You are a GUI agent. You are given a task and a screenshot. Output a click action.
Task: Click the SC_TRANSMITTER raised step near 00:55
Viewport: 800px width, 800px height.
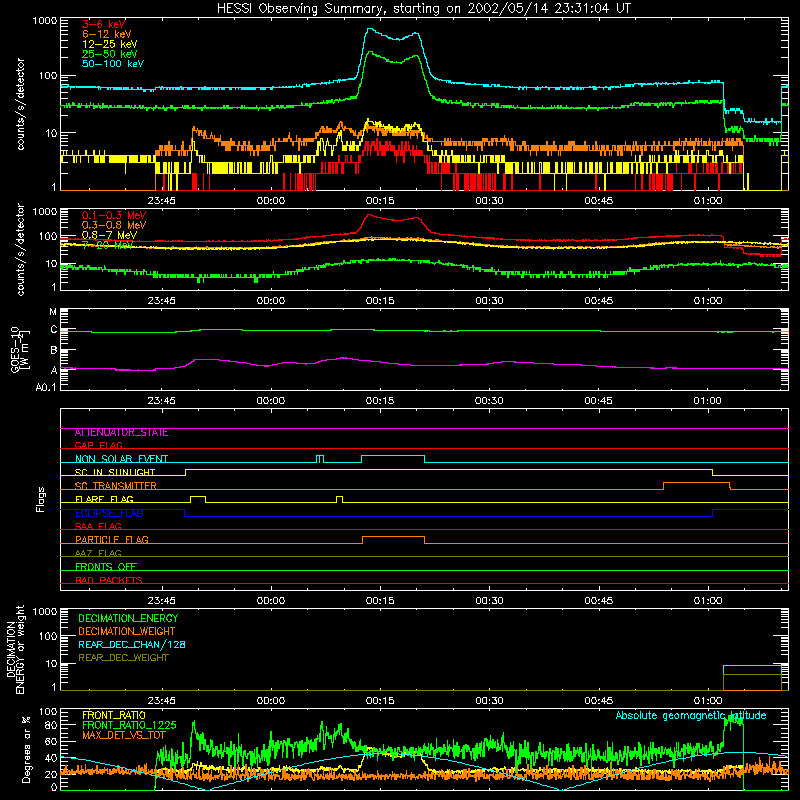coord(696,485)
